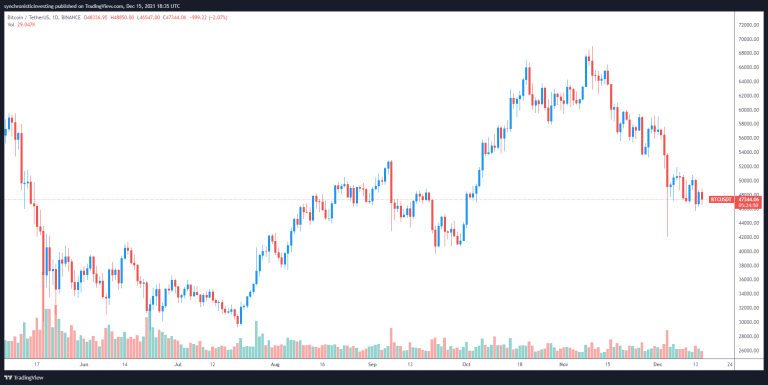This screenshot has height=385, width=768.
Task: Click the red BTCUSDT symbol tag
Action: [x=721, y=199]
